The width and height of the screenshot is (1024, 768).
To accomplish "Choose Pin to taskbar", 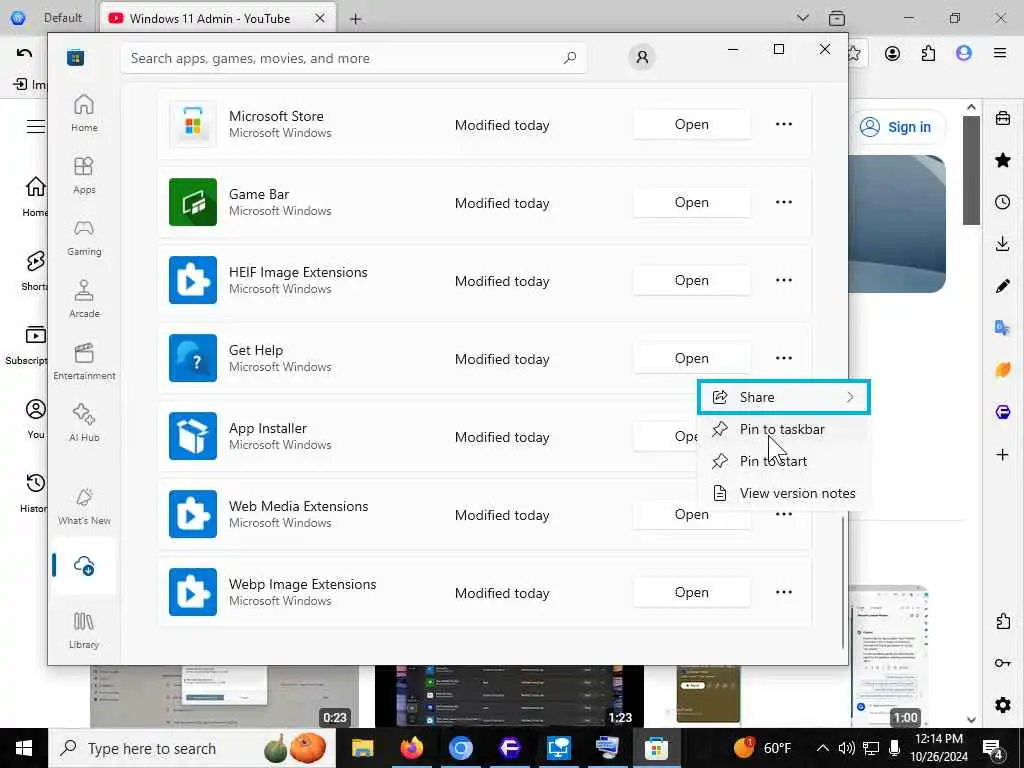I will 784,429.
